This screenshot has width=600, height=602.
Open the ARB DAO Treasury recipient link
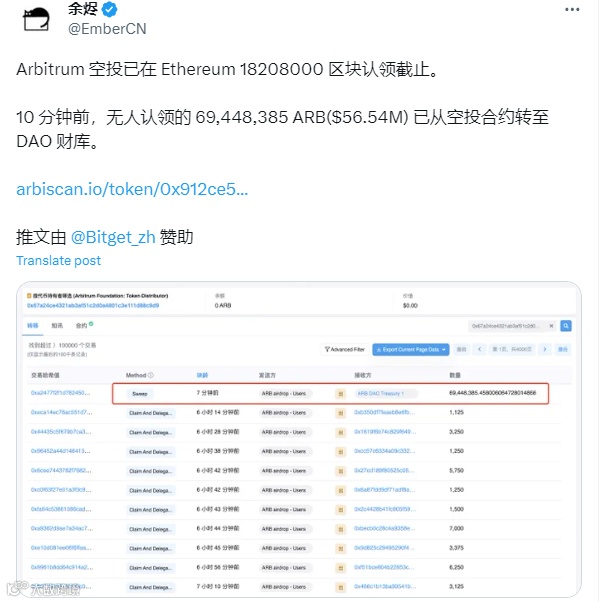[380, 394]
